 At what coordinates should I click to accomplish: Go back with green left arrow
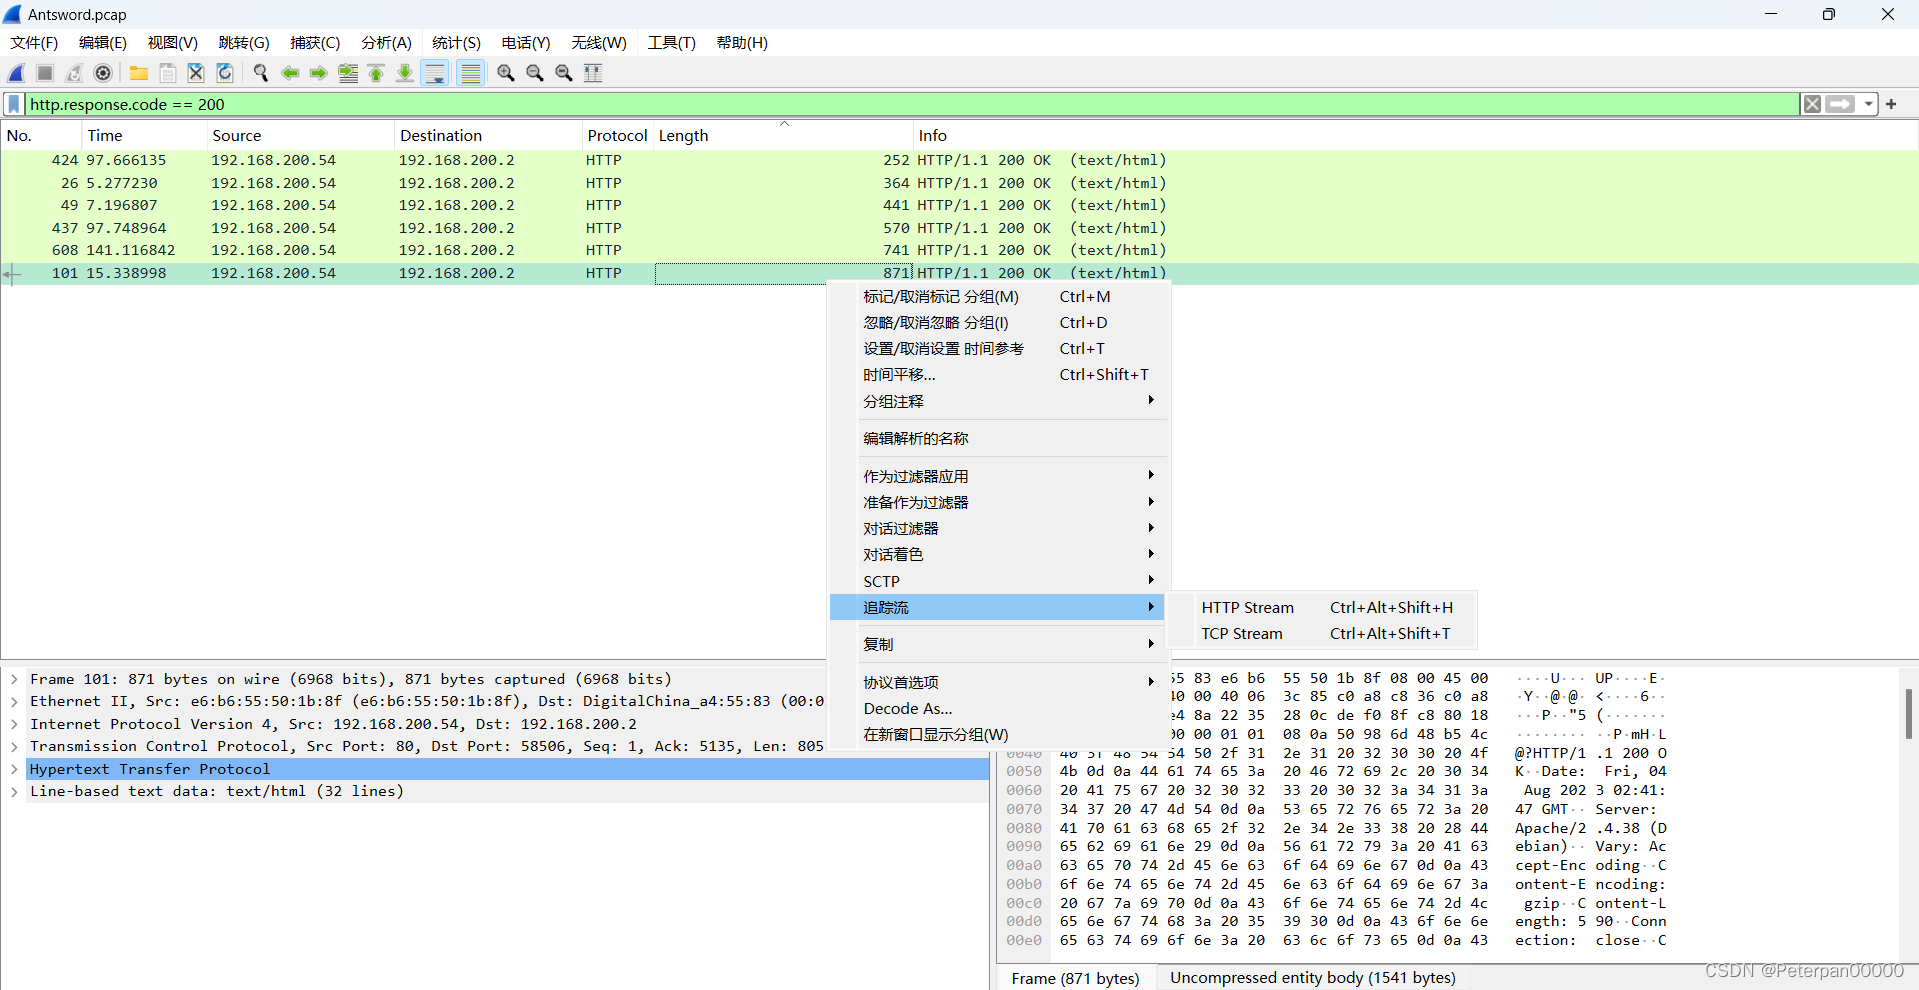pos(290,73)
